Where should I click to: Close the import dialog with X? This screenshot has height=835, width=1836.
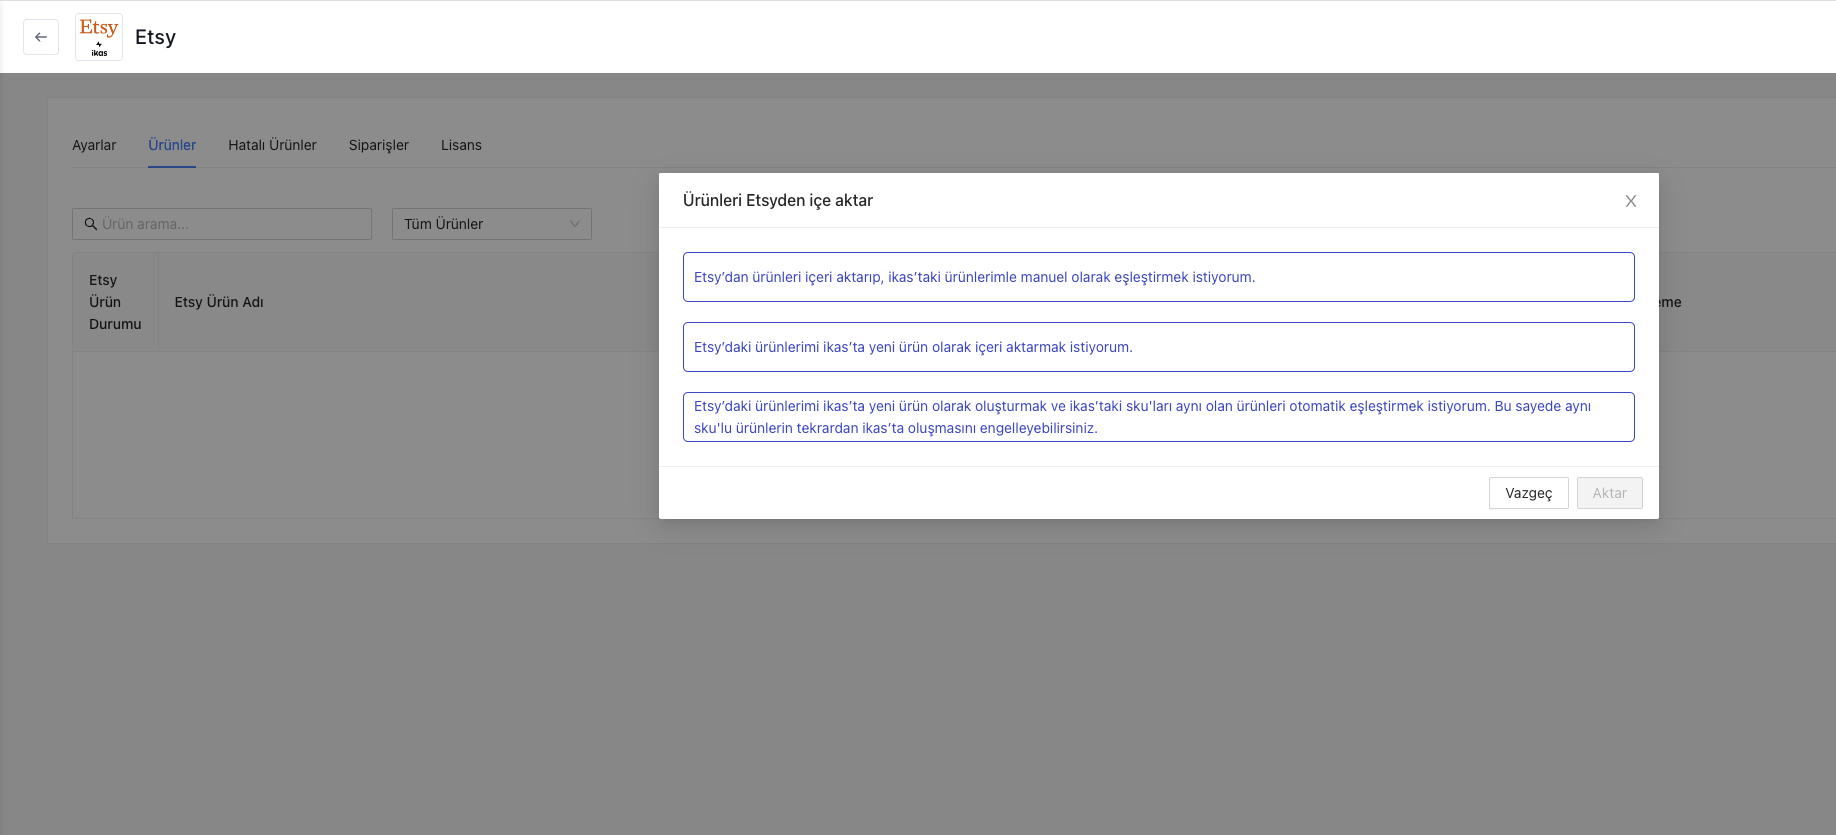1631,201
